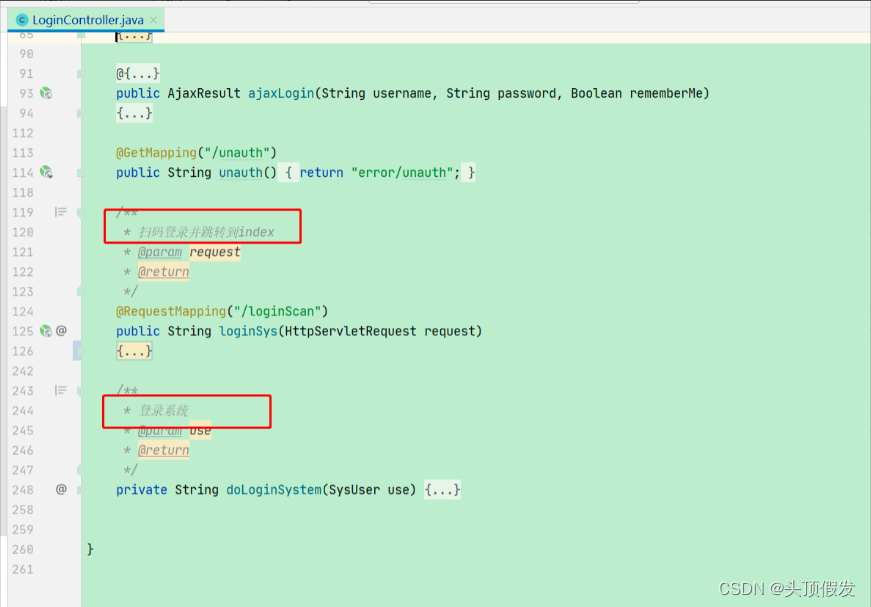Click the rendered-doc gutter icon on line 119
The image size is (871, 607).
(x=62, y=212)
